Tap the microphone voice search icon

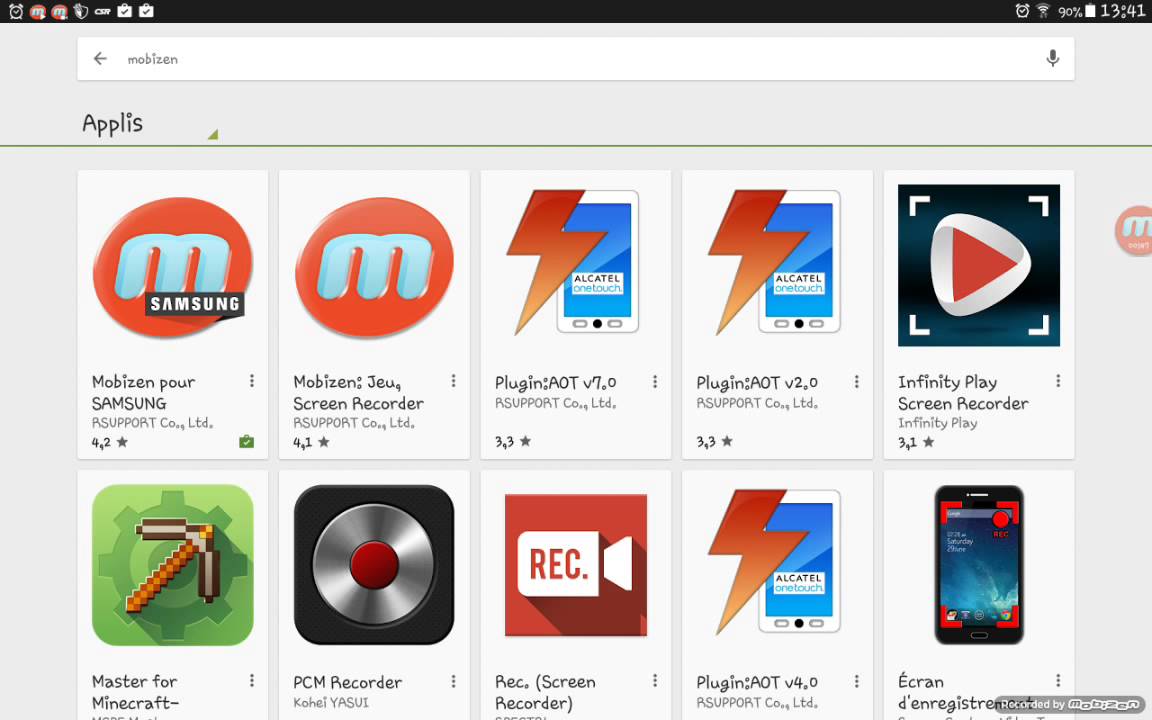(x=1052, y=58)
